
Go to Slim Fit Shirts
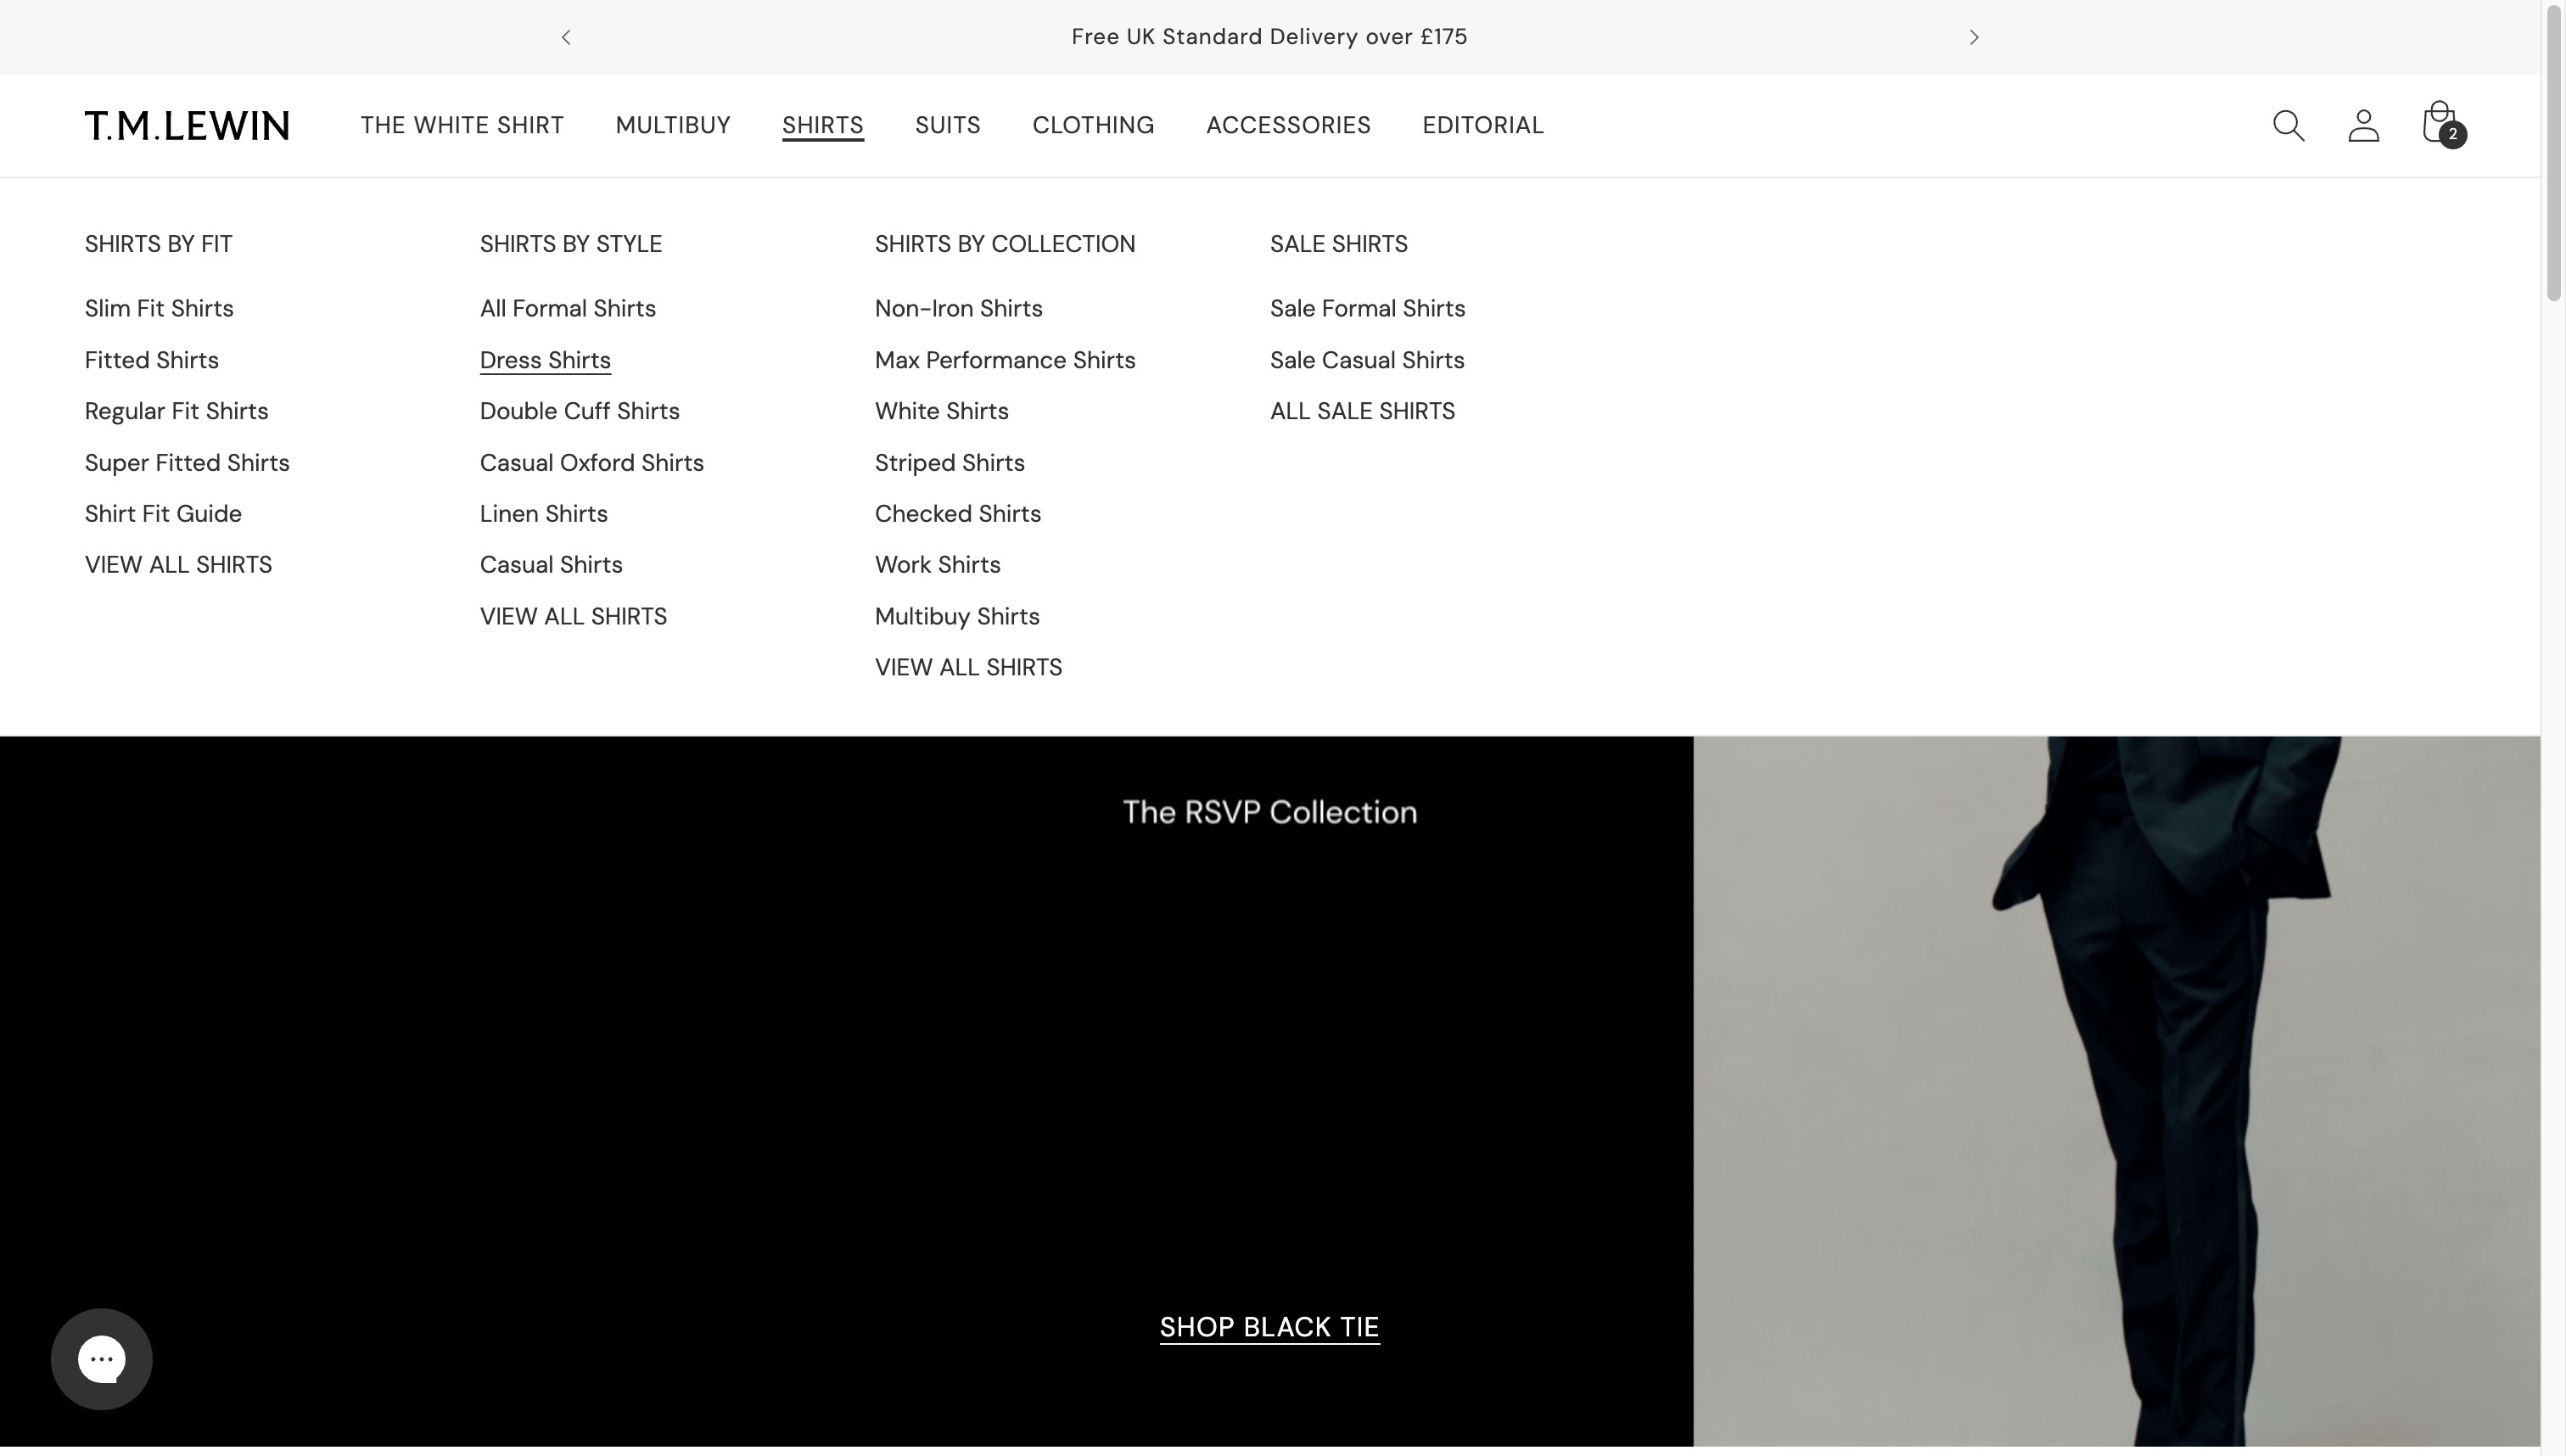pos(159,309)
